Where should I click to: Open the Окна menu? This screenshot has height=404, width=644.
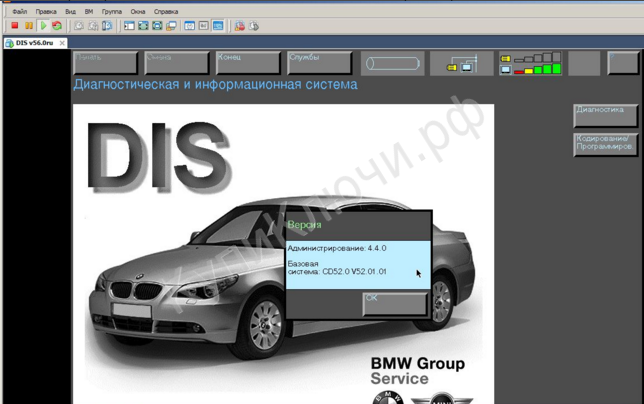(138, 11)
